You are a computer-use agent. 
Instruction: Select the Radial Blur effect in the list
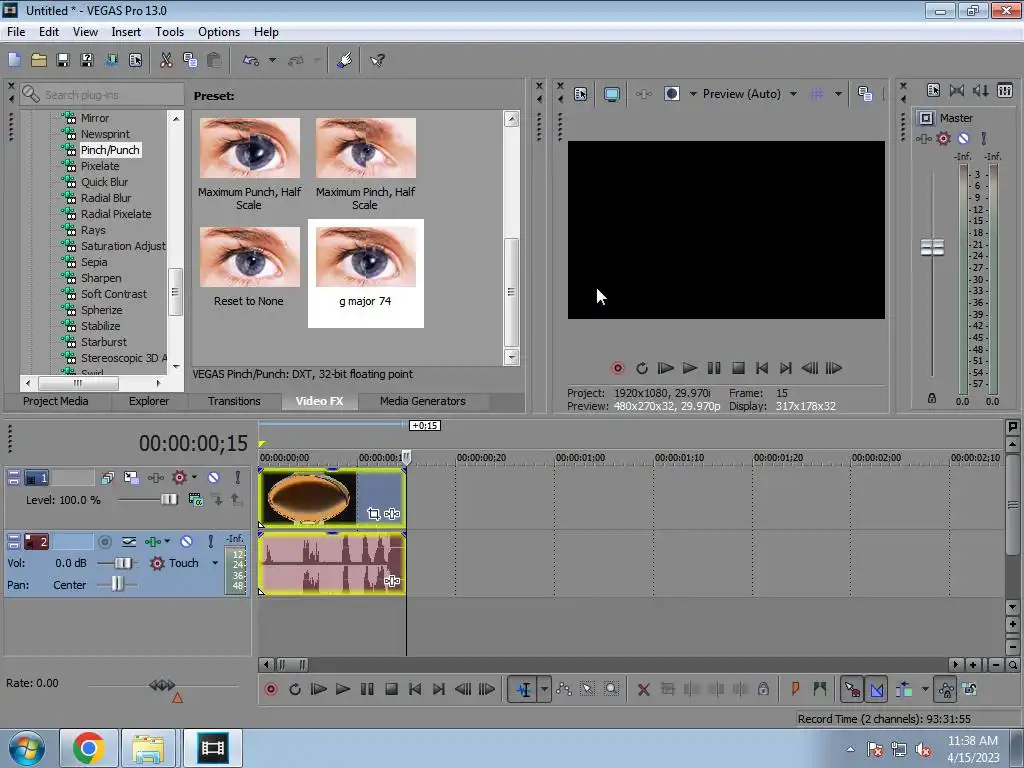pyautogui.click(x=106, y=198)
